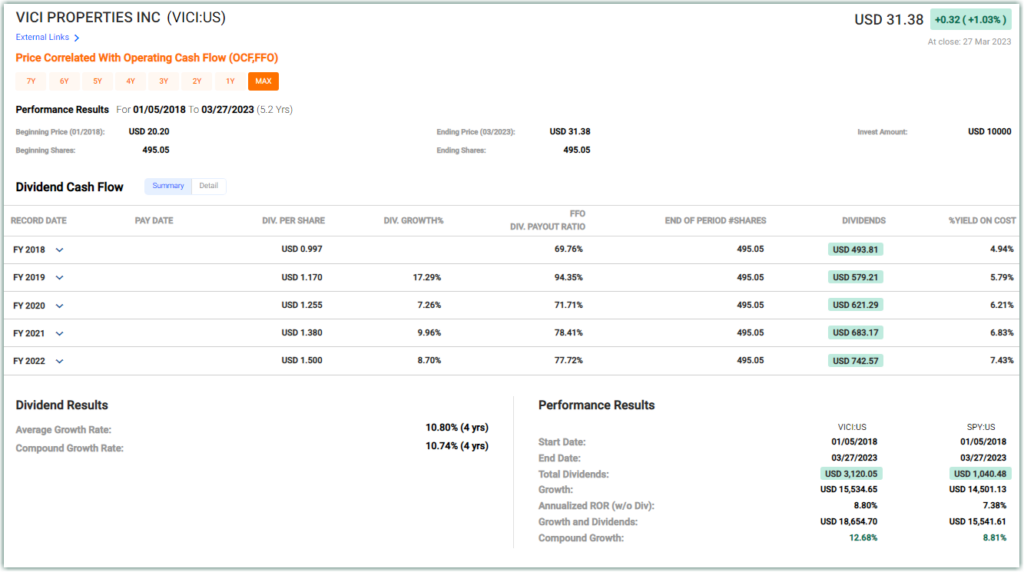Click the 10.80% (4 yrs) average growth rate

click(x=457, y=428)
